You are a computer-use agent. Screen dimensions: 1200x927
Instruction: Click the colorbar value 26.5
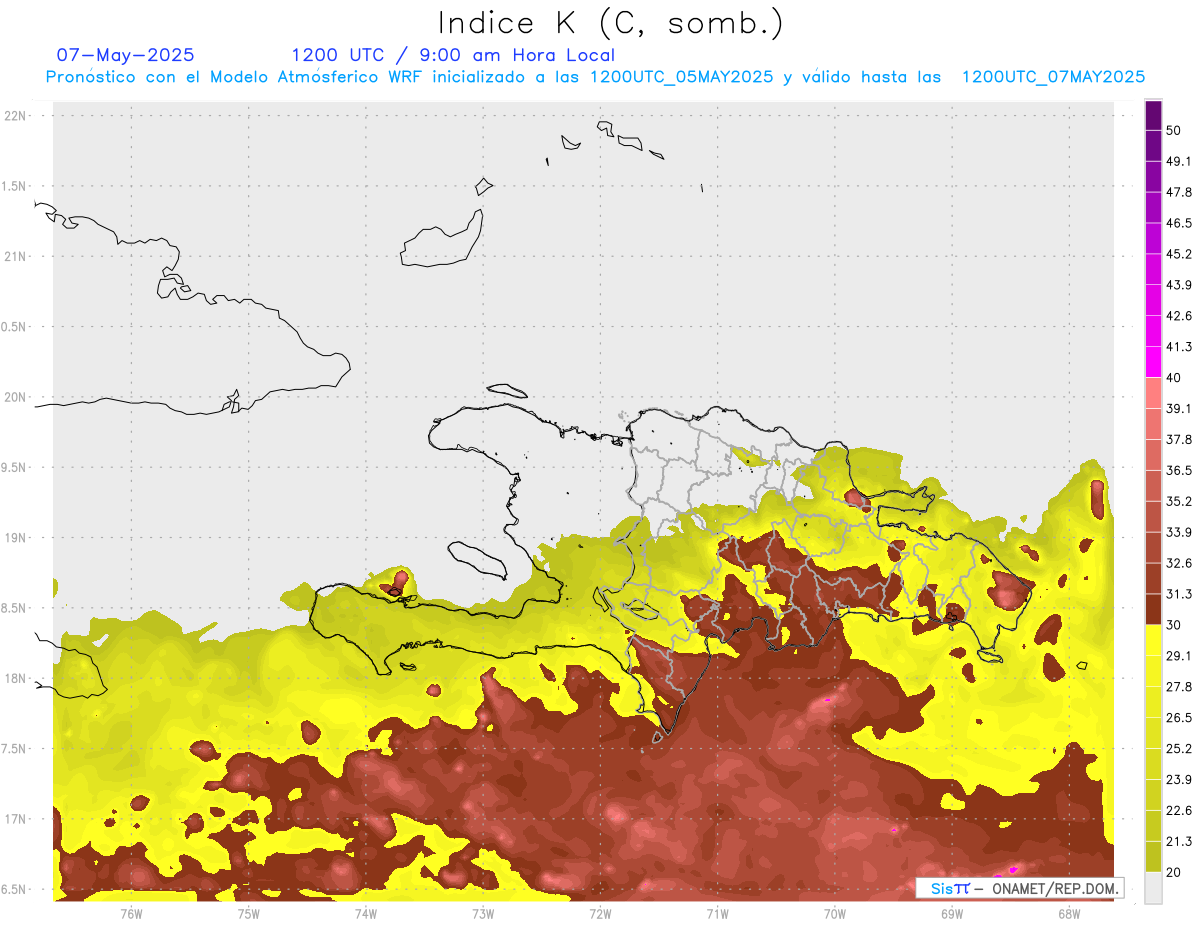click(x=1179, y=718)
